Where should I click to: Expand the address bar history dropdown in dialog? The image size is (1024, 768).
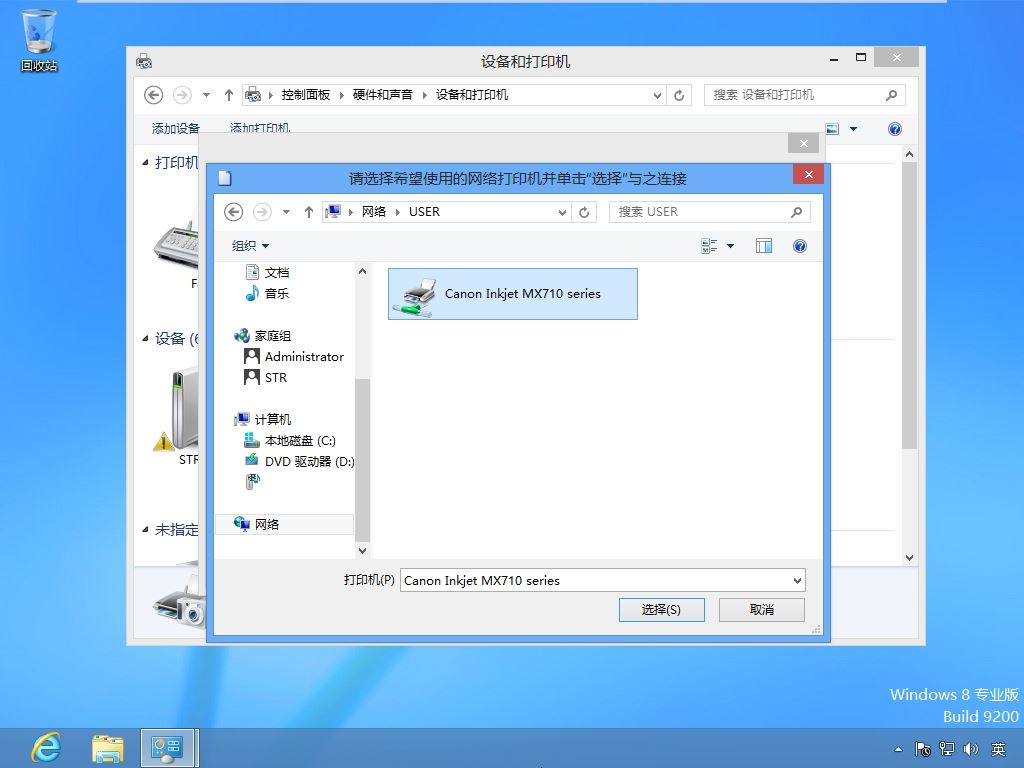[x=562, y=212]
